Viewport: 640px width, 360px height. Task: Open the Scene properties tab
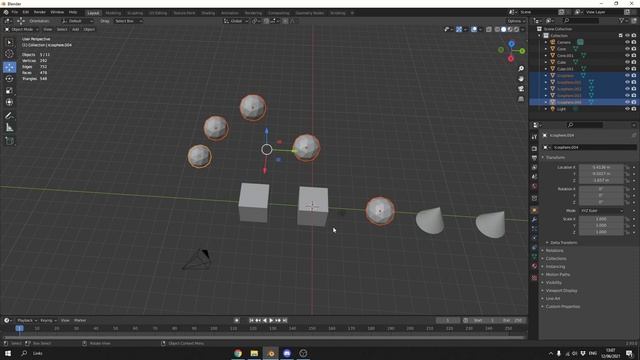pos(534,177)
